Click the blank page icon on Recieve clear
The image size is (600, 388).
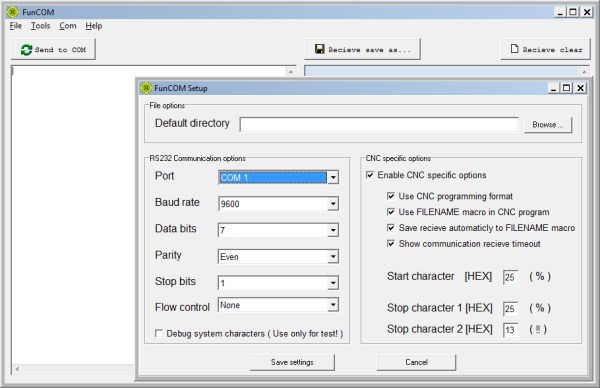[x=515, y=49]
